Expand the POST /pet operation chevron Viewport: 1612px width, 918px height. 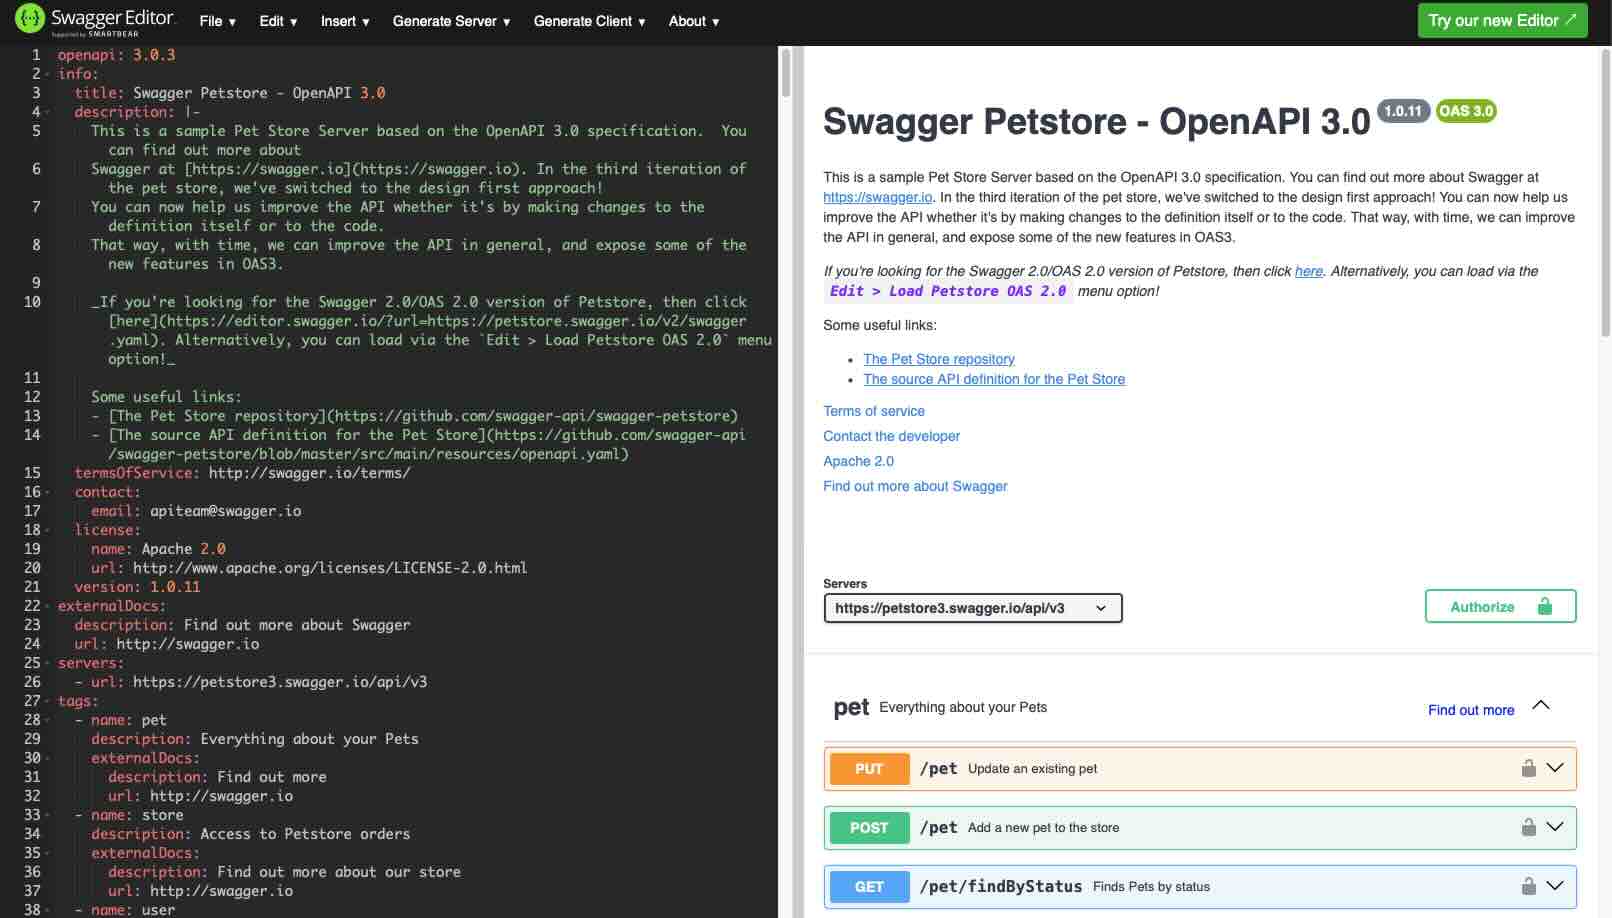(x=1555, y=827)
